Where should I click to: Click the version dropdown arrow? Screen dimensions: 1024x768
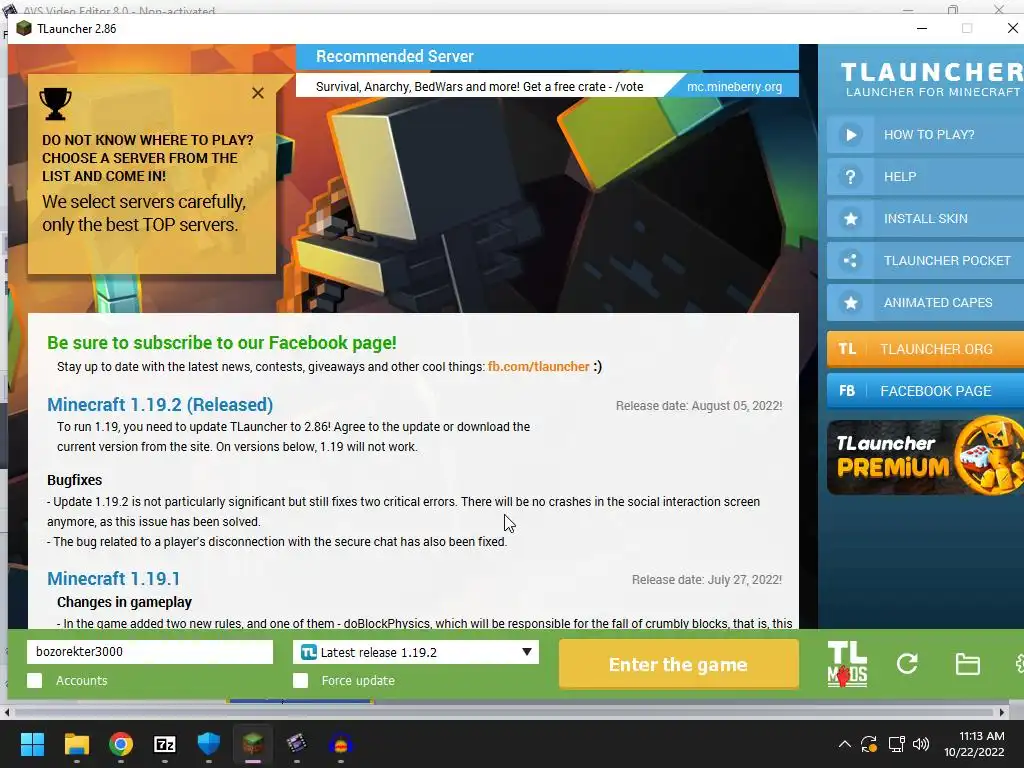526,652
